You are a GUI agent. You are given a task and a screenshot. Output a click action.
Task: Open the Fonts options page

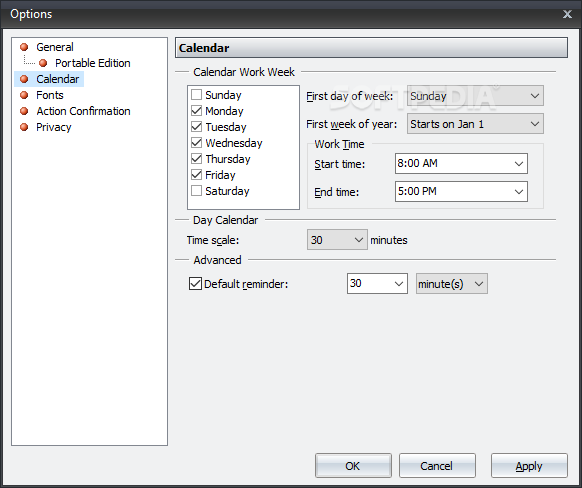point(50,95)
